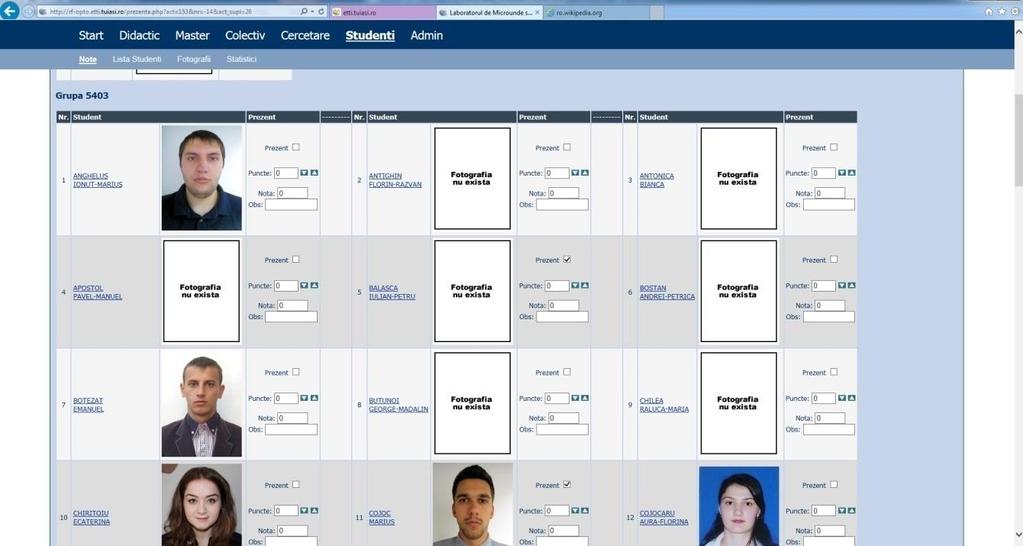Image resolution: width=1023 pixels, height=546 pixels.
Task: Open CHIRITOIU ECATERINA student link
Action: [91, 518]
